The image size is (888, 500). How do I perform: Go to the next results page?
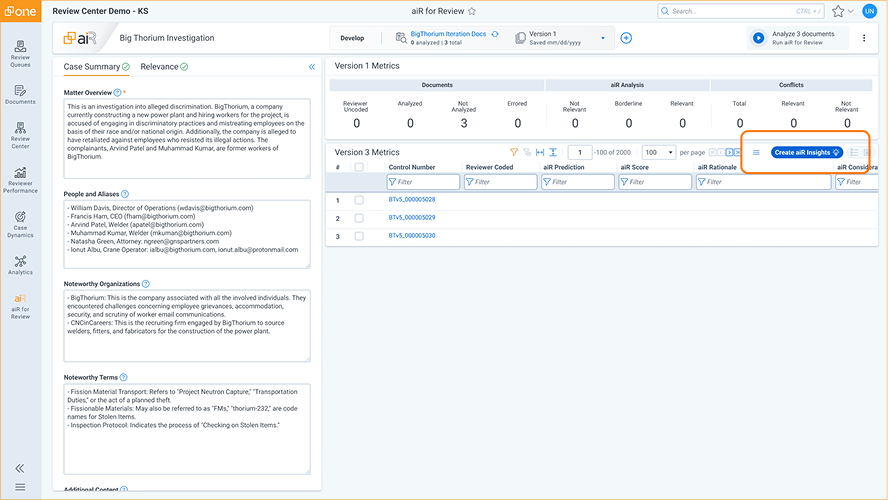pos(729,152)
